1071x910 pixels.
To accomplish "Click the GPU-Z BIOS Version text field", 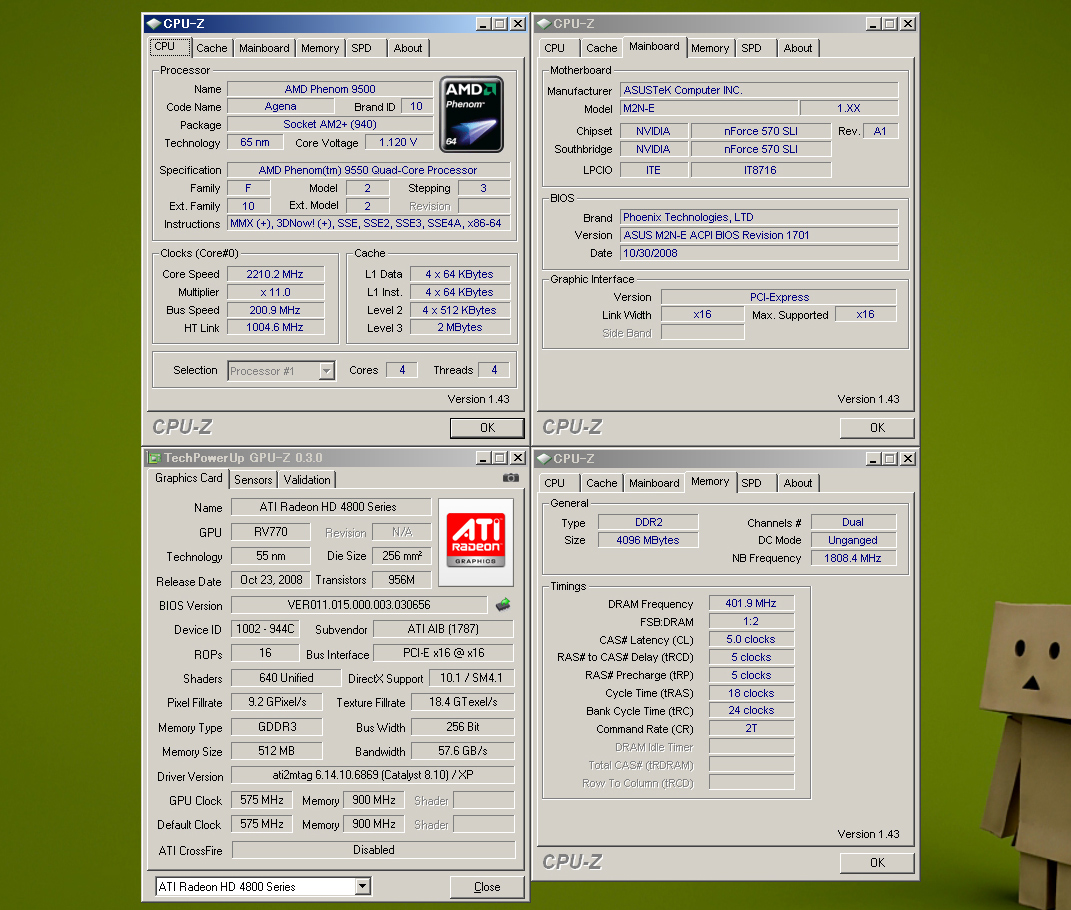I will pyautogui.click(x=359, y=605).
